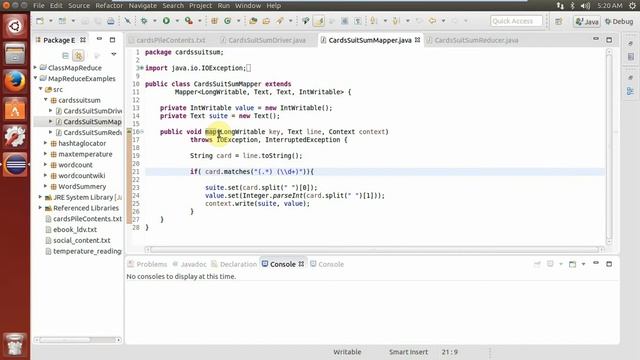Open System Settings from the launcher
640x360 pixels.
tap(15, 136)
